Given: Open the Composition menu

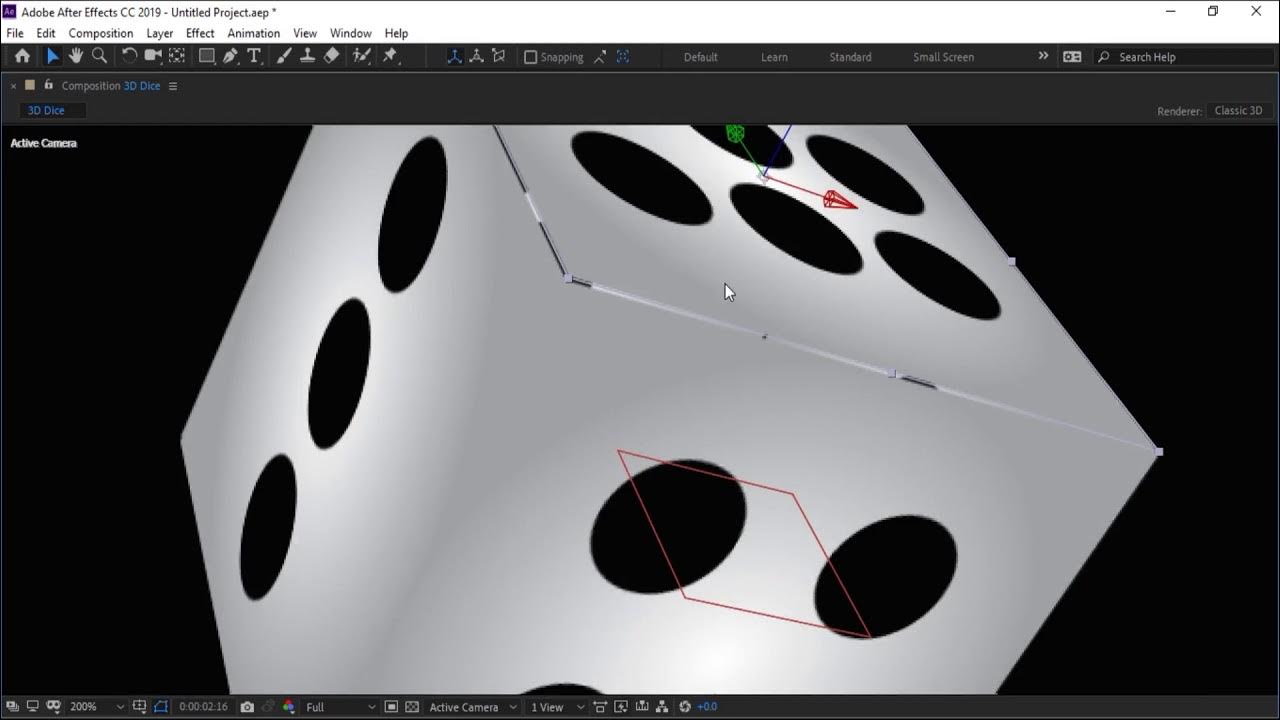Looking at the screenshot, I should 101,33.
